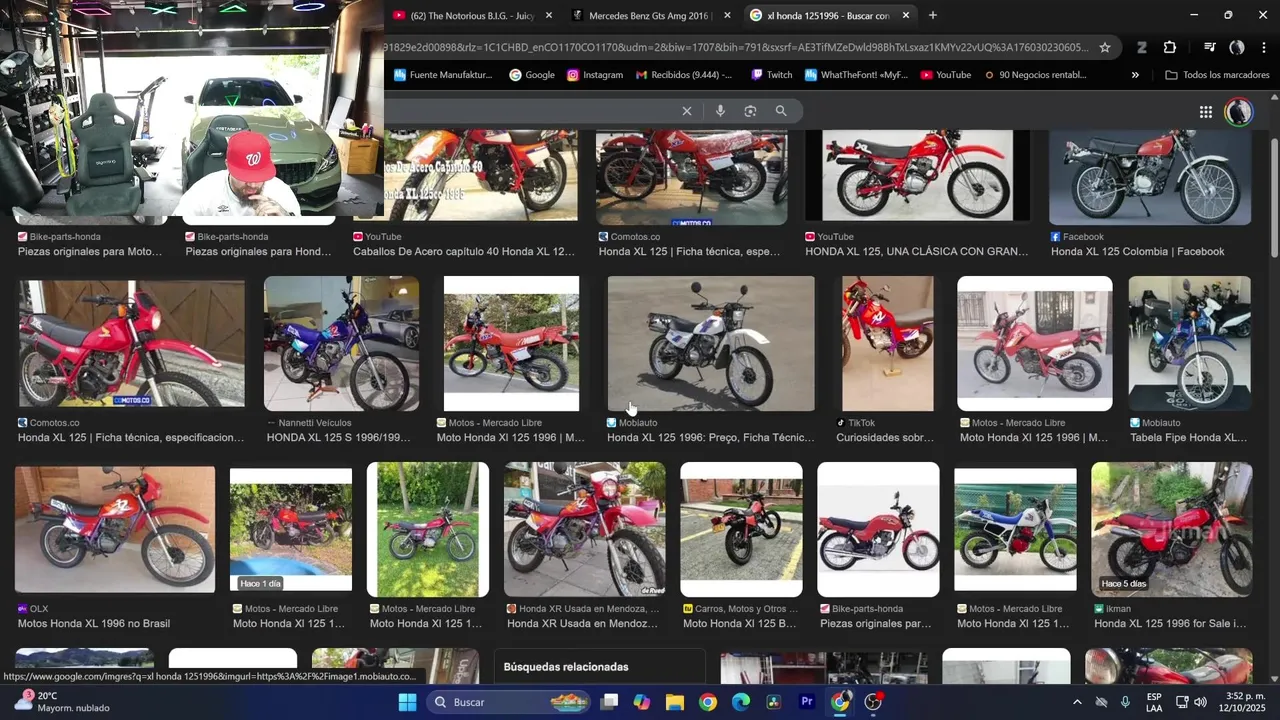Open Google bookmark
The height and width of the screenshot is (720, 1280).
(x=532, y=75)
